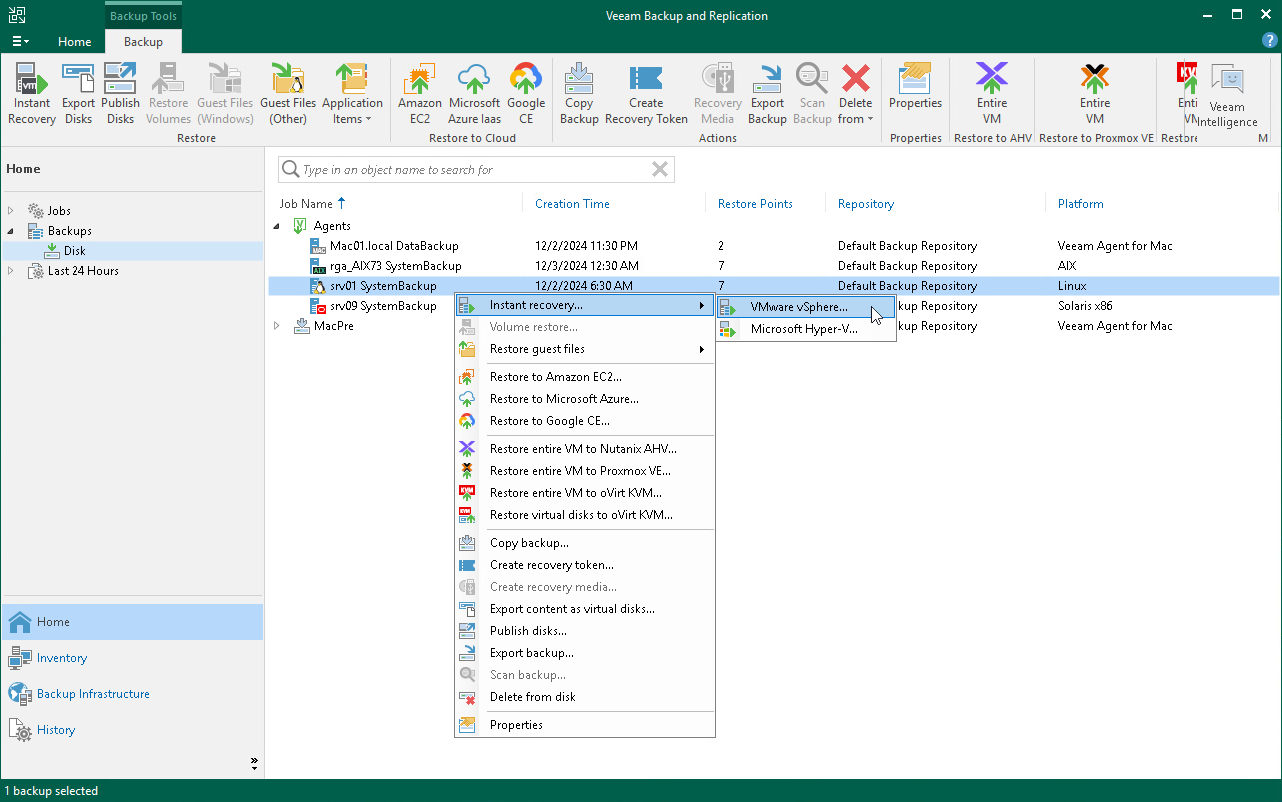Choose Microsoft Azure IaaS restore icon
This screenshot has width=1282, height=802.
point(474,94)
